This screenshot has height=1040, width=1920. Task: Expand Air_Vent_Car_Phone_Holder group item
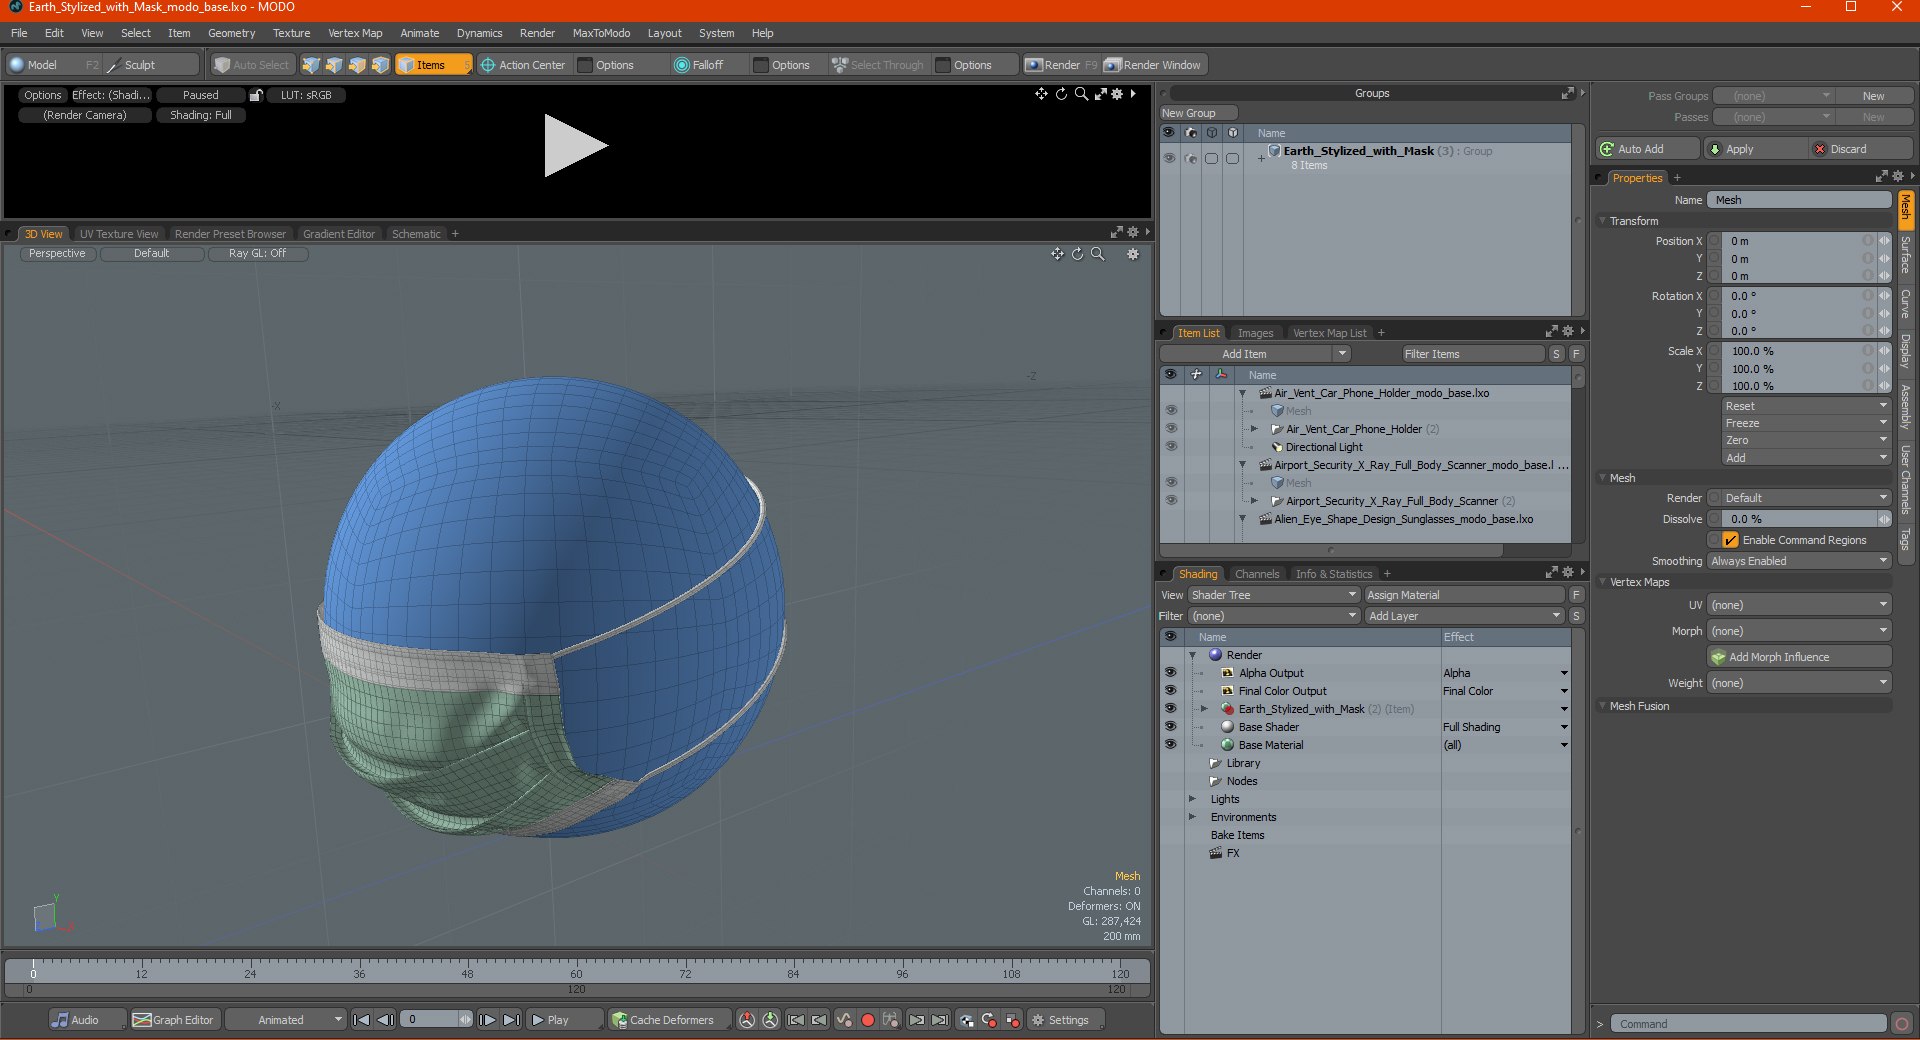point(1254,429)
